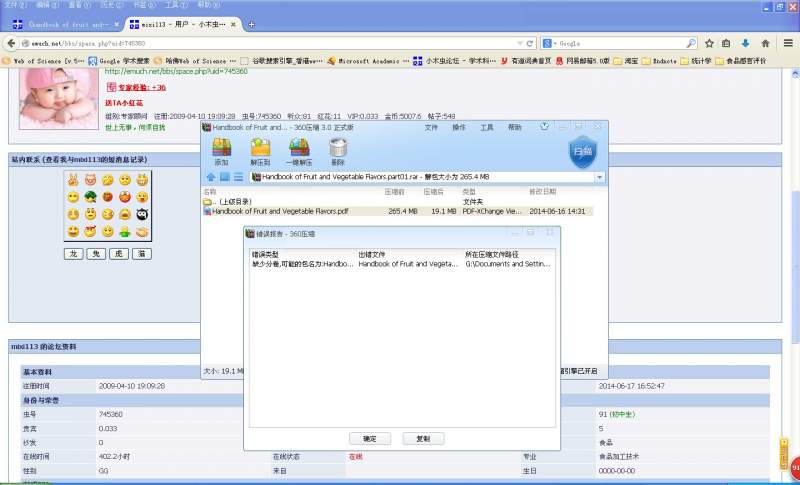Close the Handbook of fruit browser tab
Image resolution: width=800 pixels, height=485 pixels.
pyautogui.click(x=116, y=24)
